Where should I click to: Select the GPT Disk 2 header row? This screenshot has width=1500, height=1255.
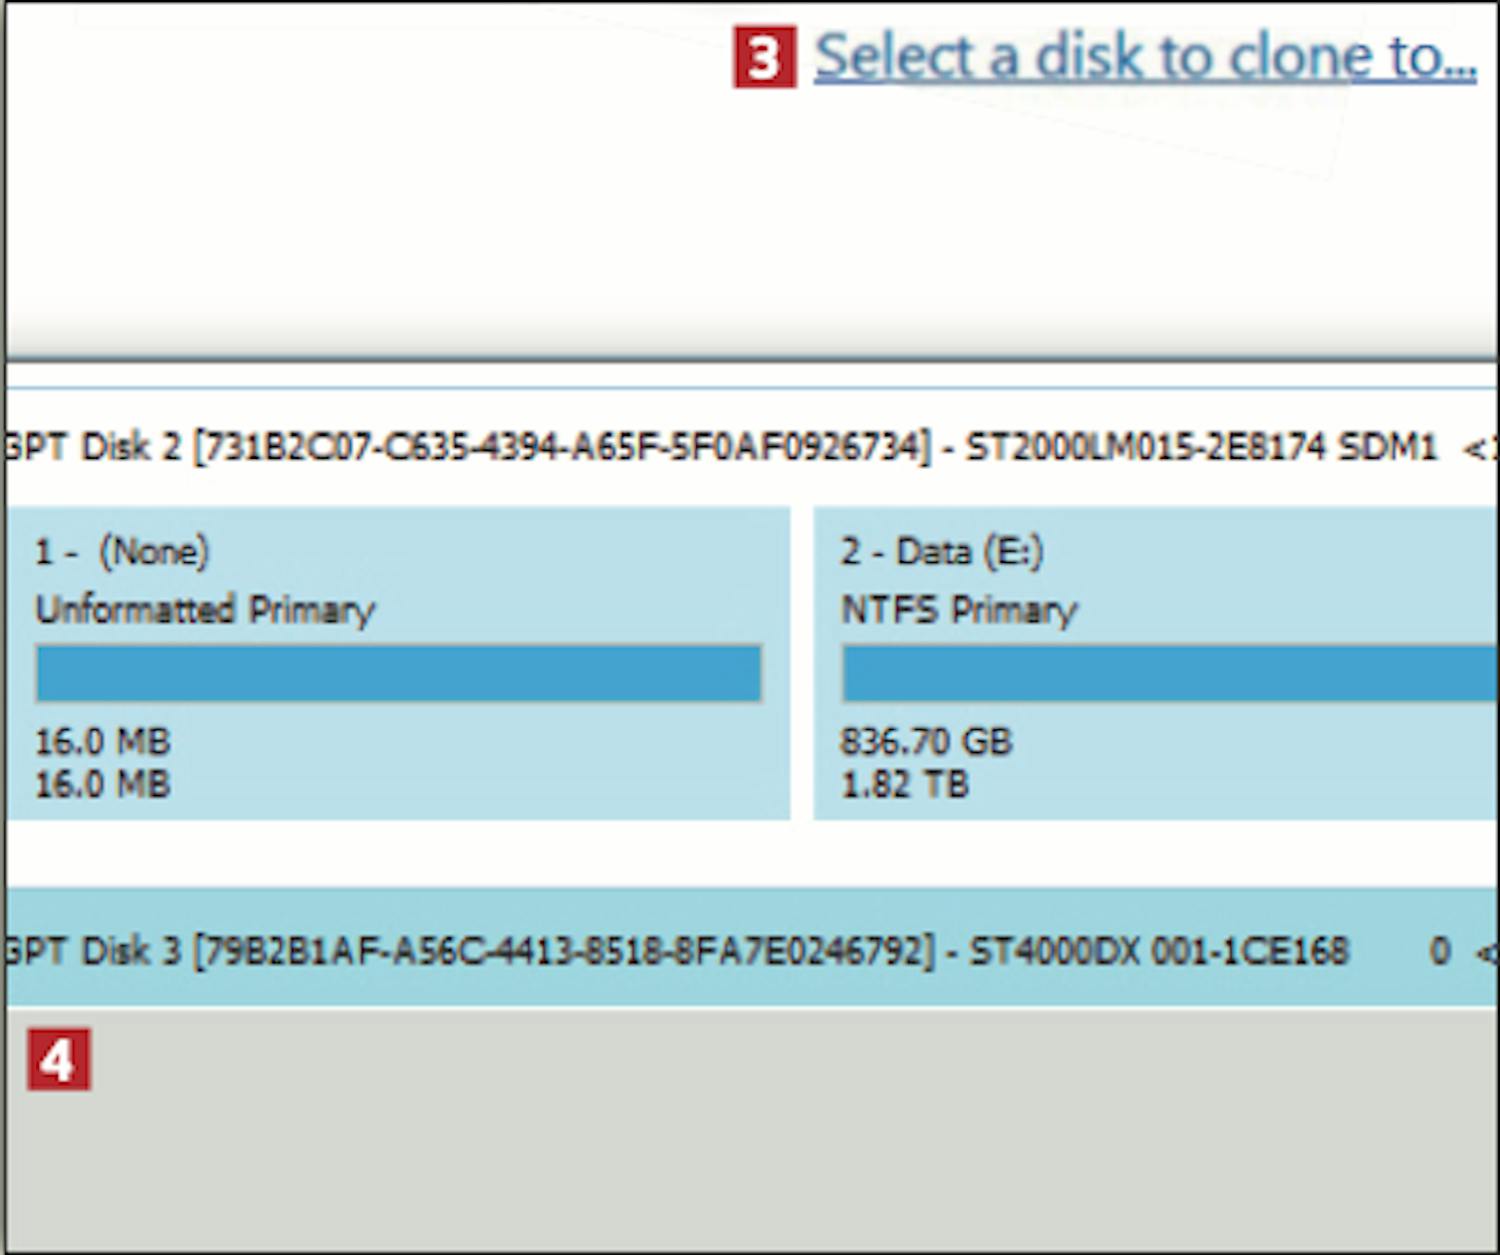750,446
